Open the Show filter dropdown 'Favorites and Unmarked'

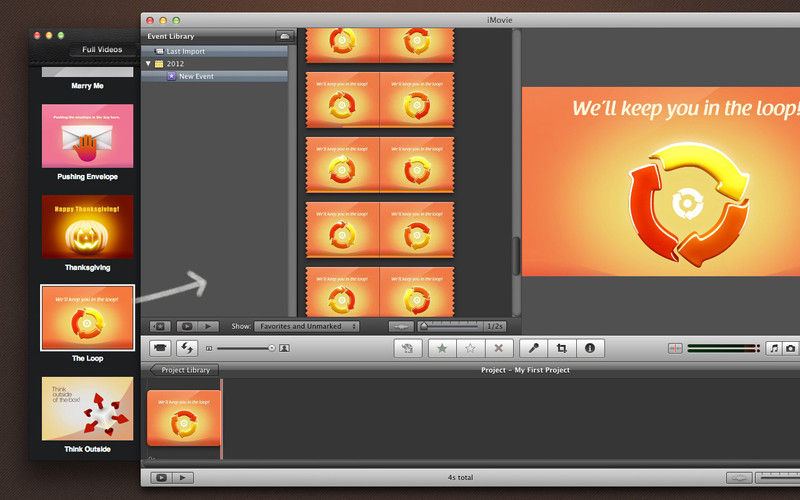point(306,326)
